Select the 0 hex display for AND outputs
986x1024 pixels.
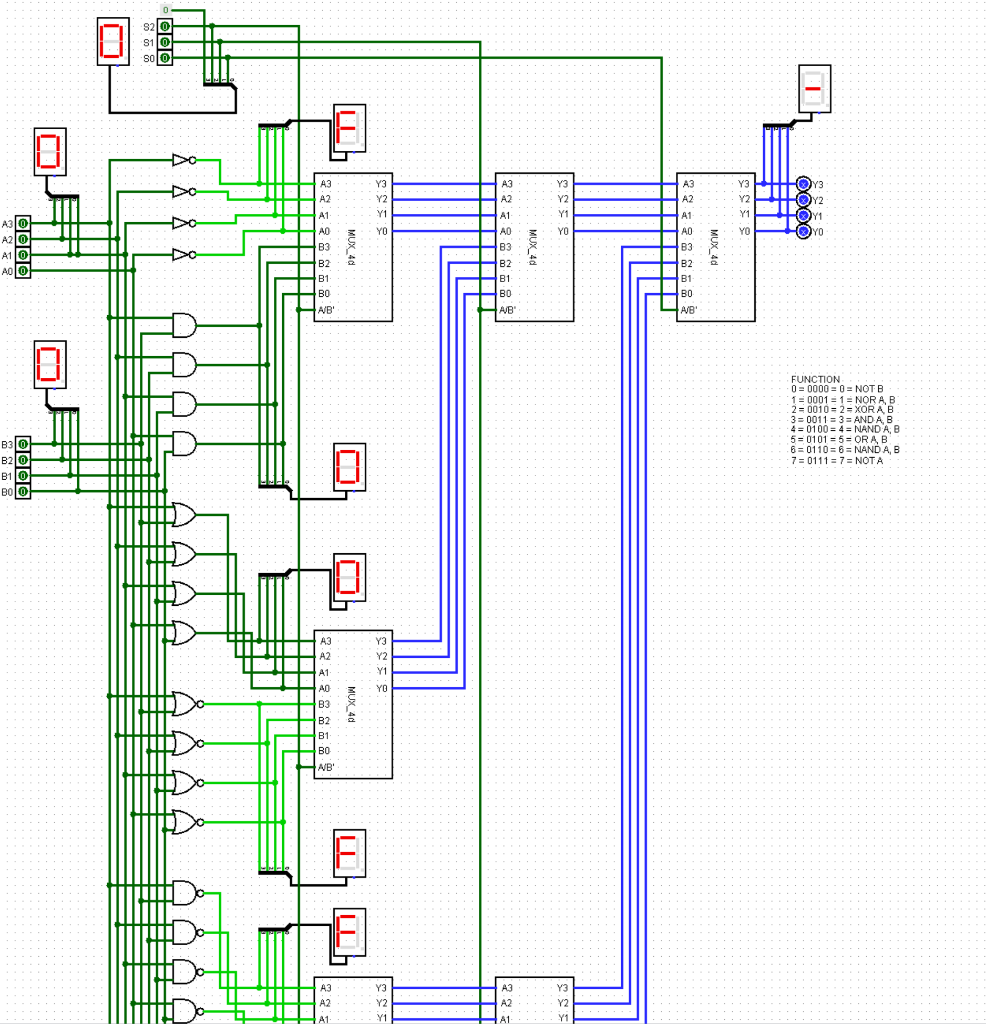pos(349,468)
